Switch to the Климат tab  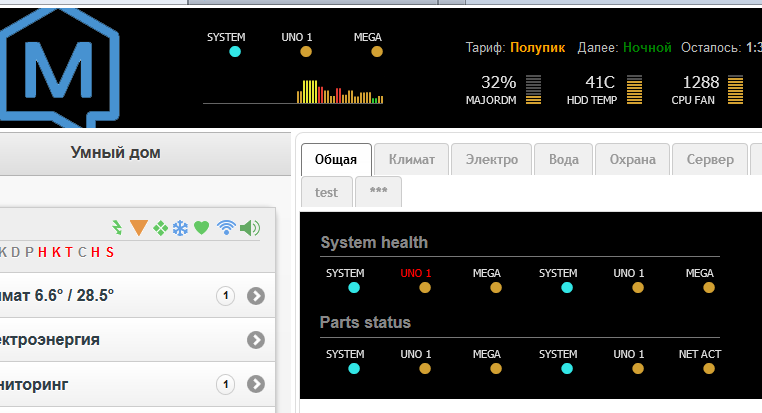click(411, 159)
